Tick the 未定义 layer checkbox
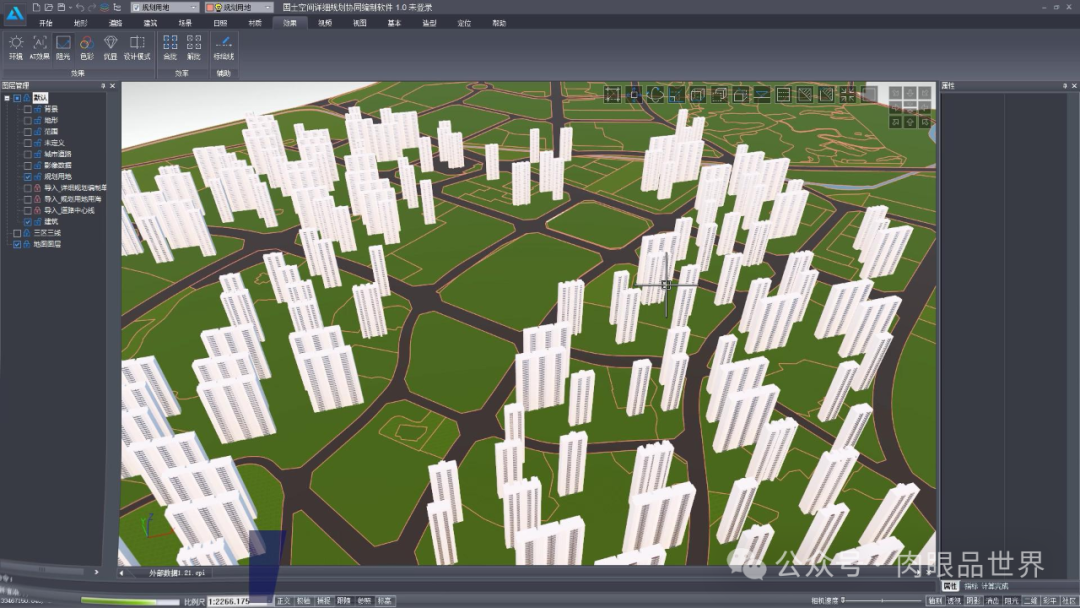The image size is (1080, 608). (28, 143)
